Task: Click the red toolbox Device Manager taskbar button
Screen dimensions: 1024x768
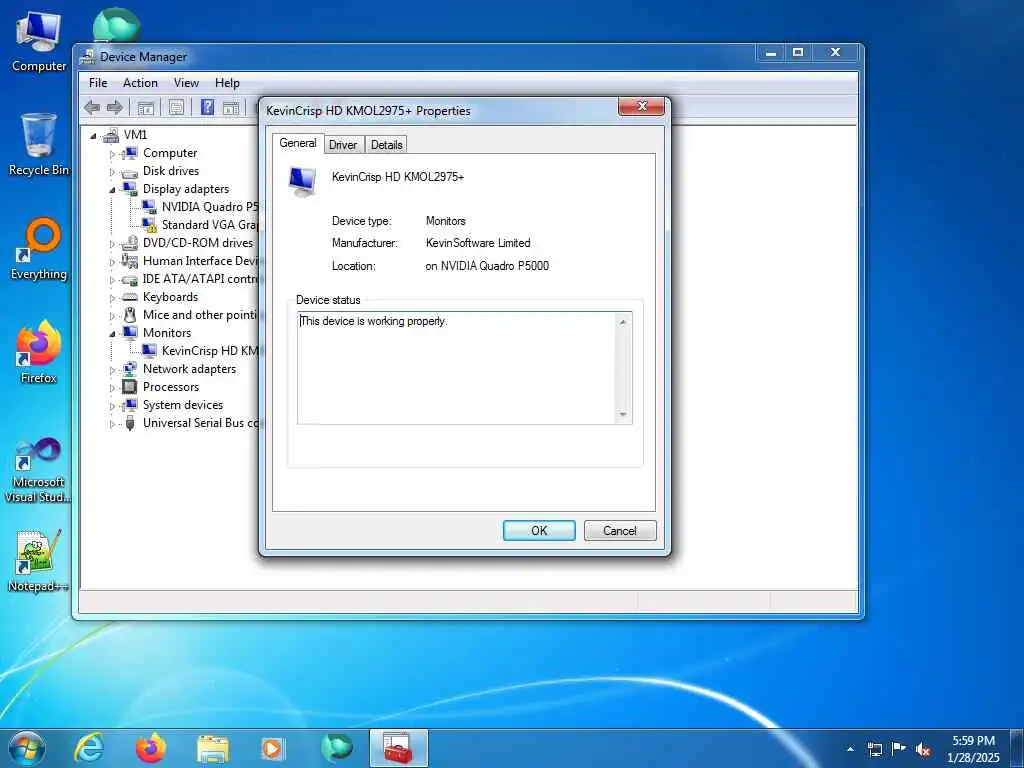Action: coord(398,748)
